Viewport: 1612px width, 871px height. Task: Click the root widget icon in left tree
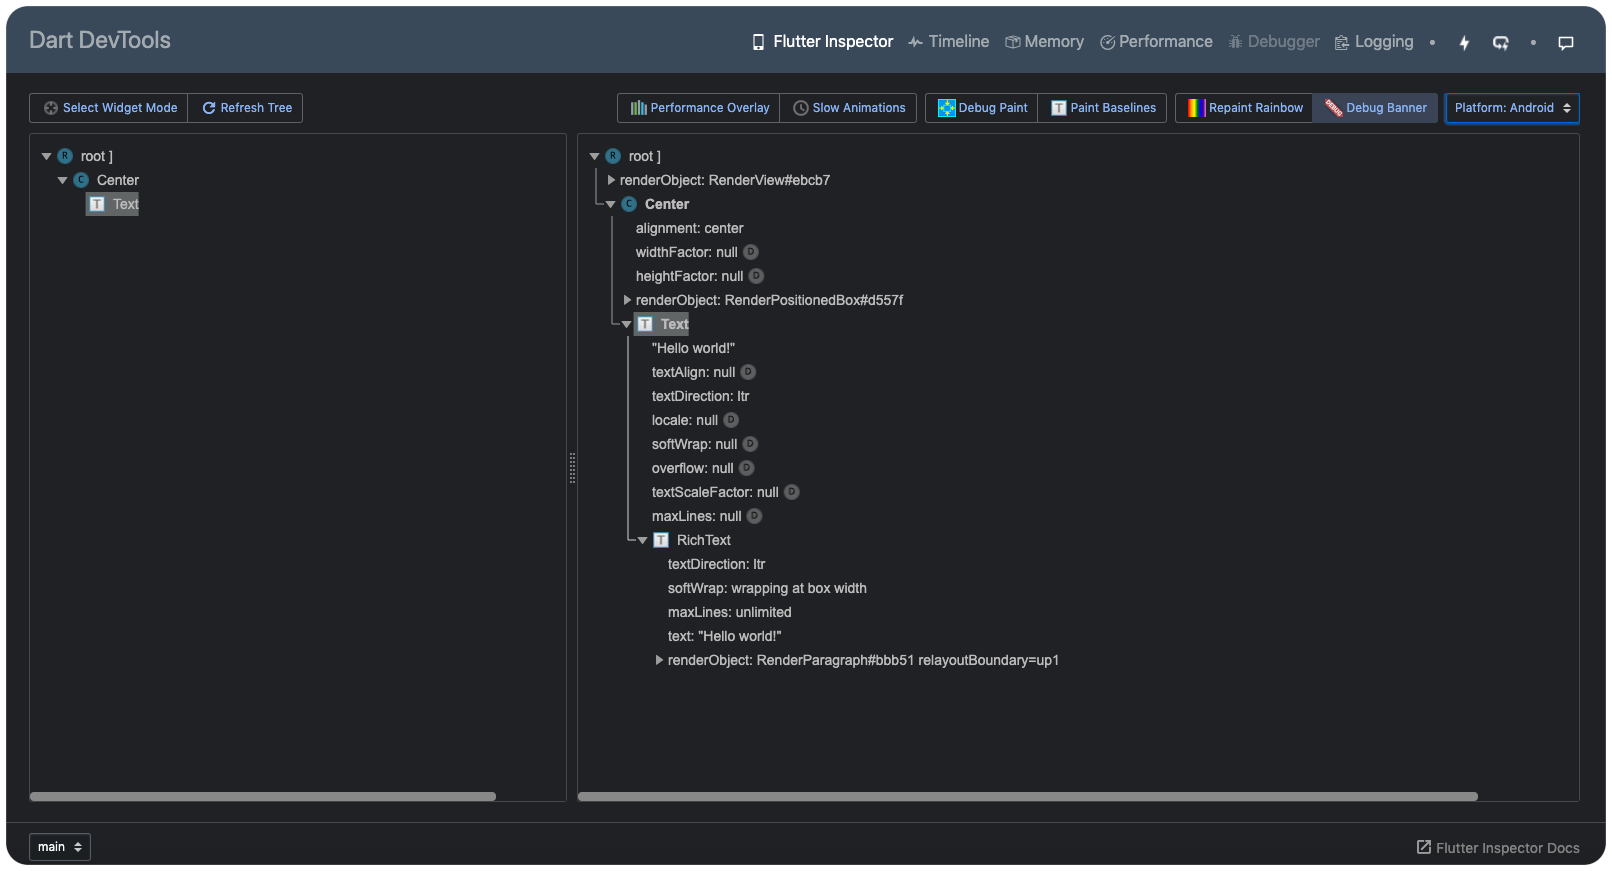point(65,156)
